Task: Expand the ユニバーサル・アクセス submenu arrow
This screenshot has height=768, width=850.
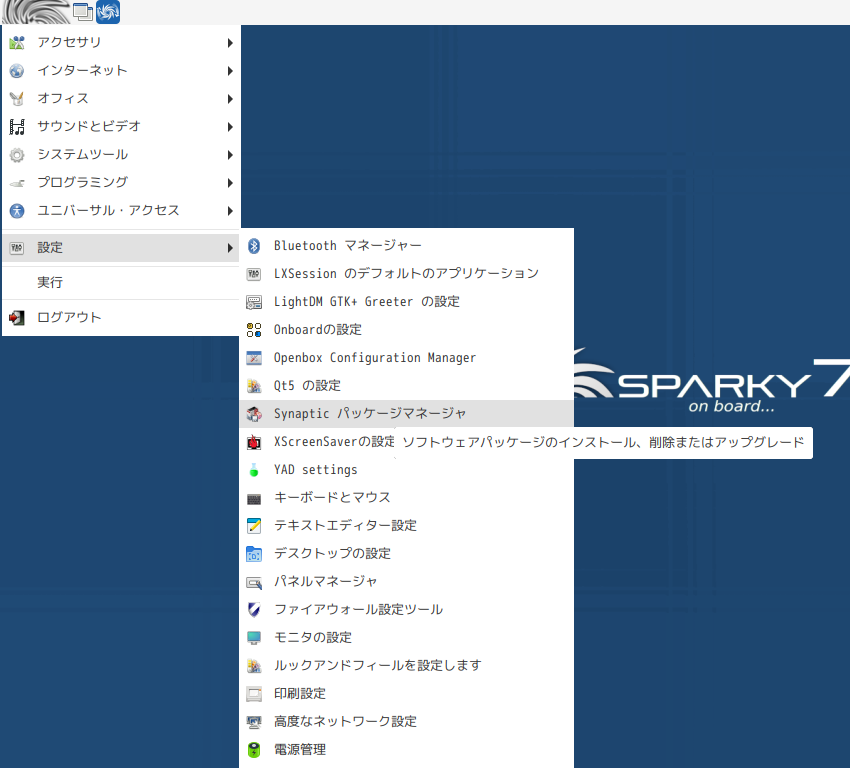Action: pyautogui.click(x=230, y=211)
